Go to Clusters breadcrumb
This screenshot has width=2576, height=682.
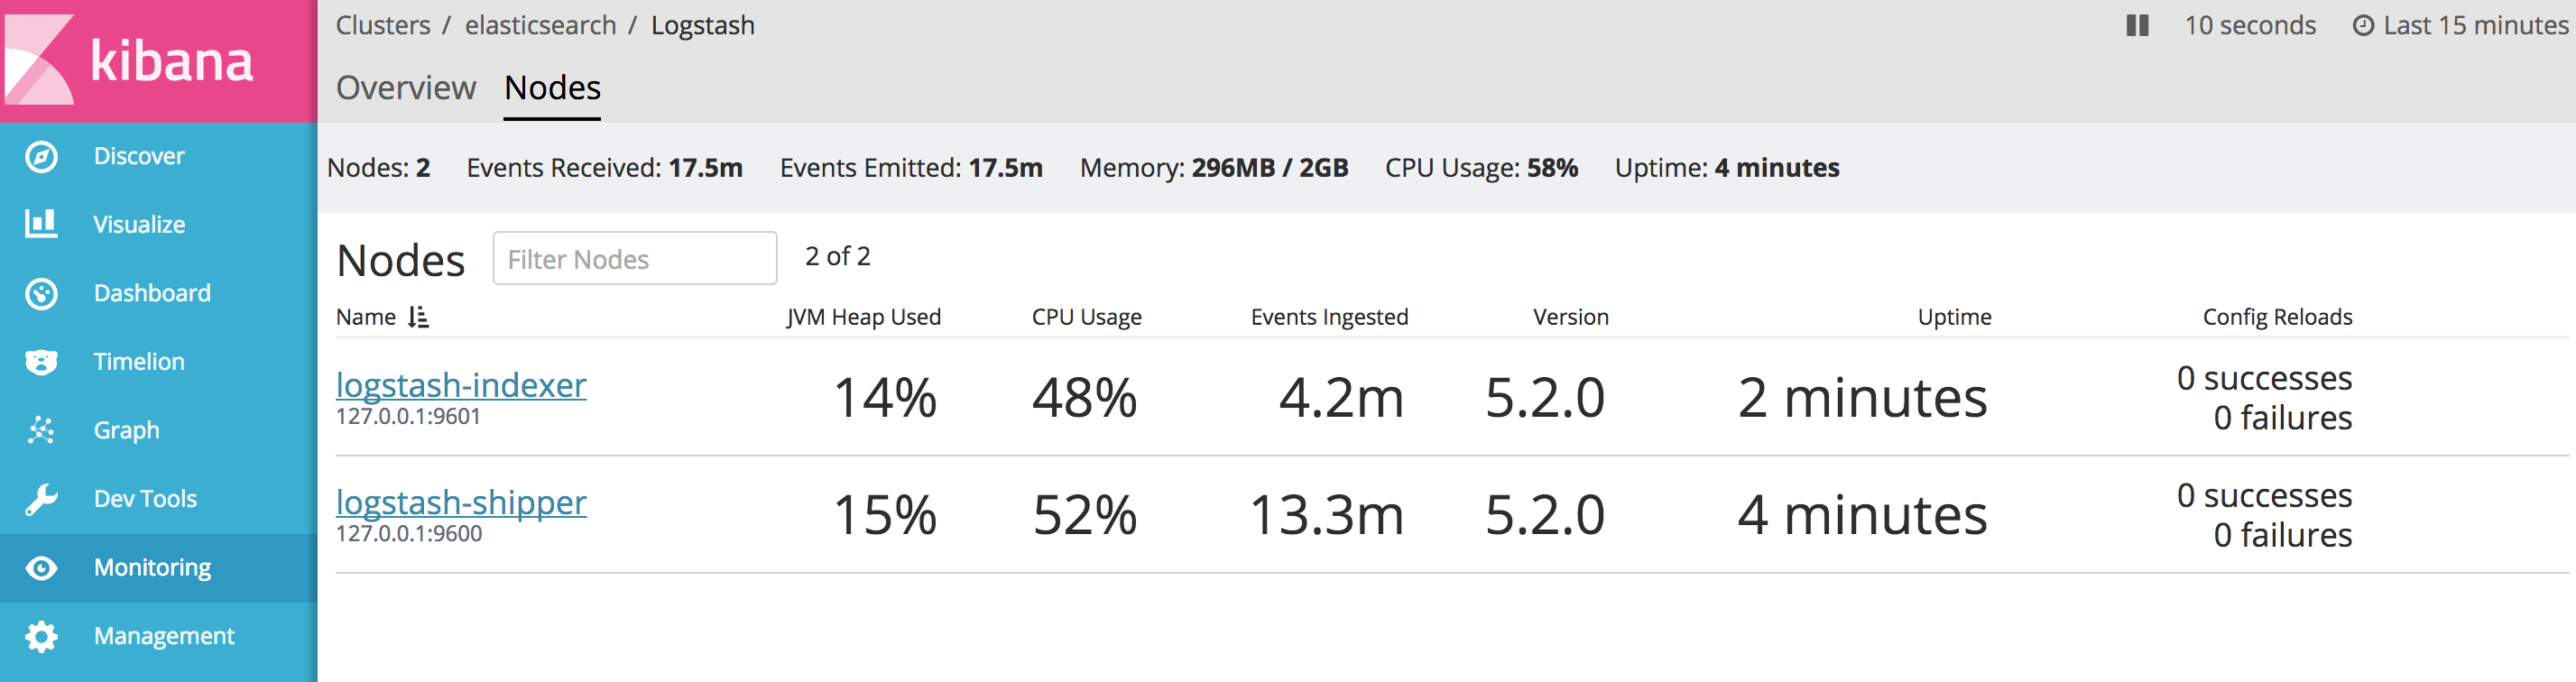382,26
